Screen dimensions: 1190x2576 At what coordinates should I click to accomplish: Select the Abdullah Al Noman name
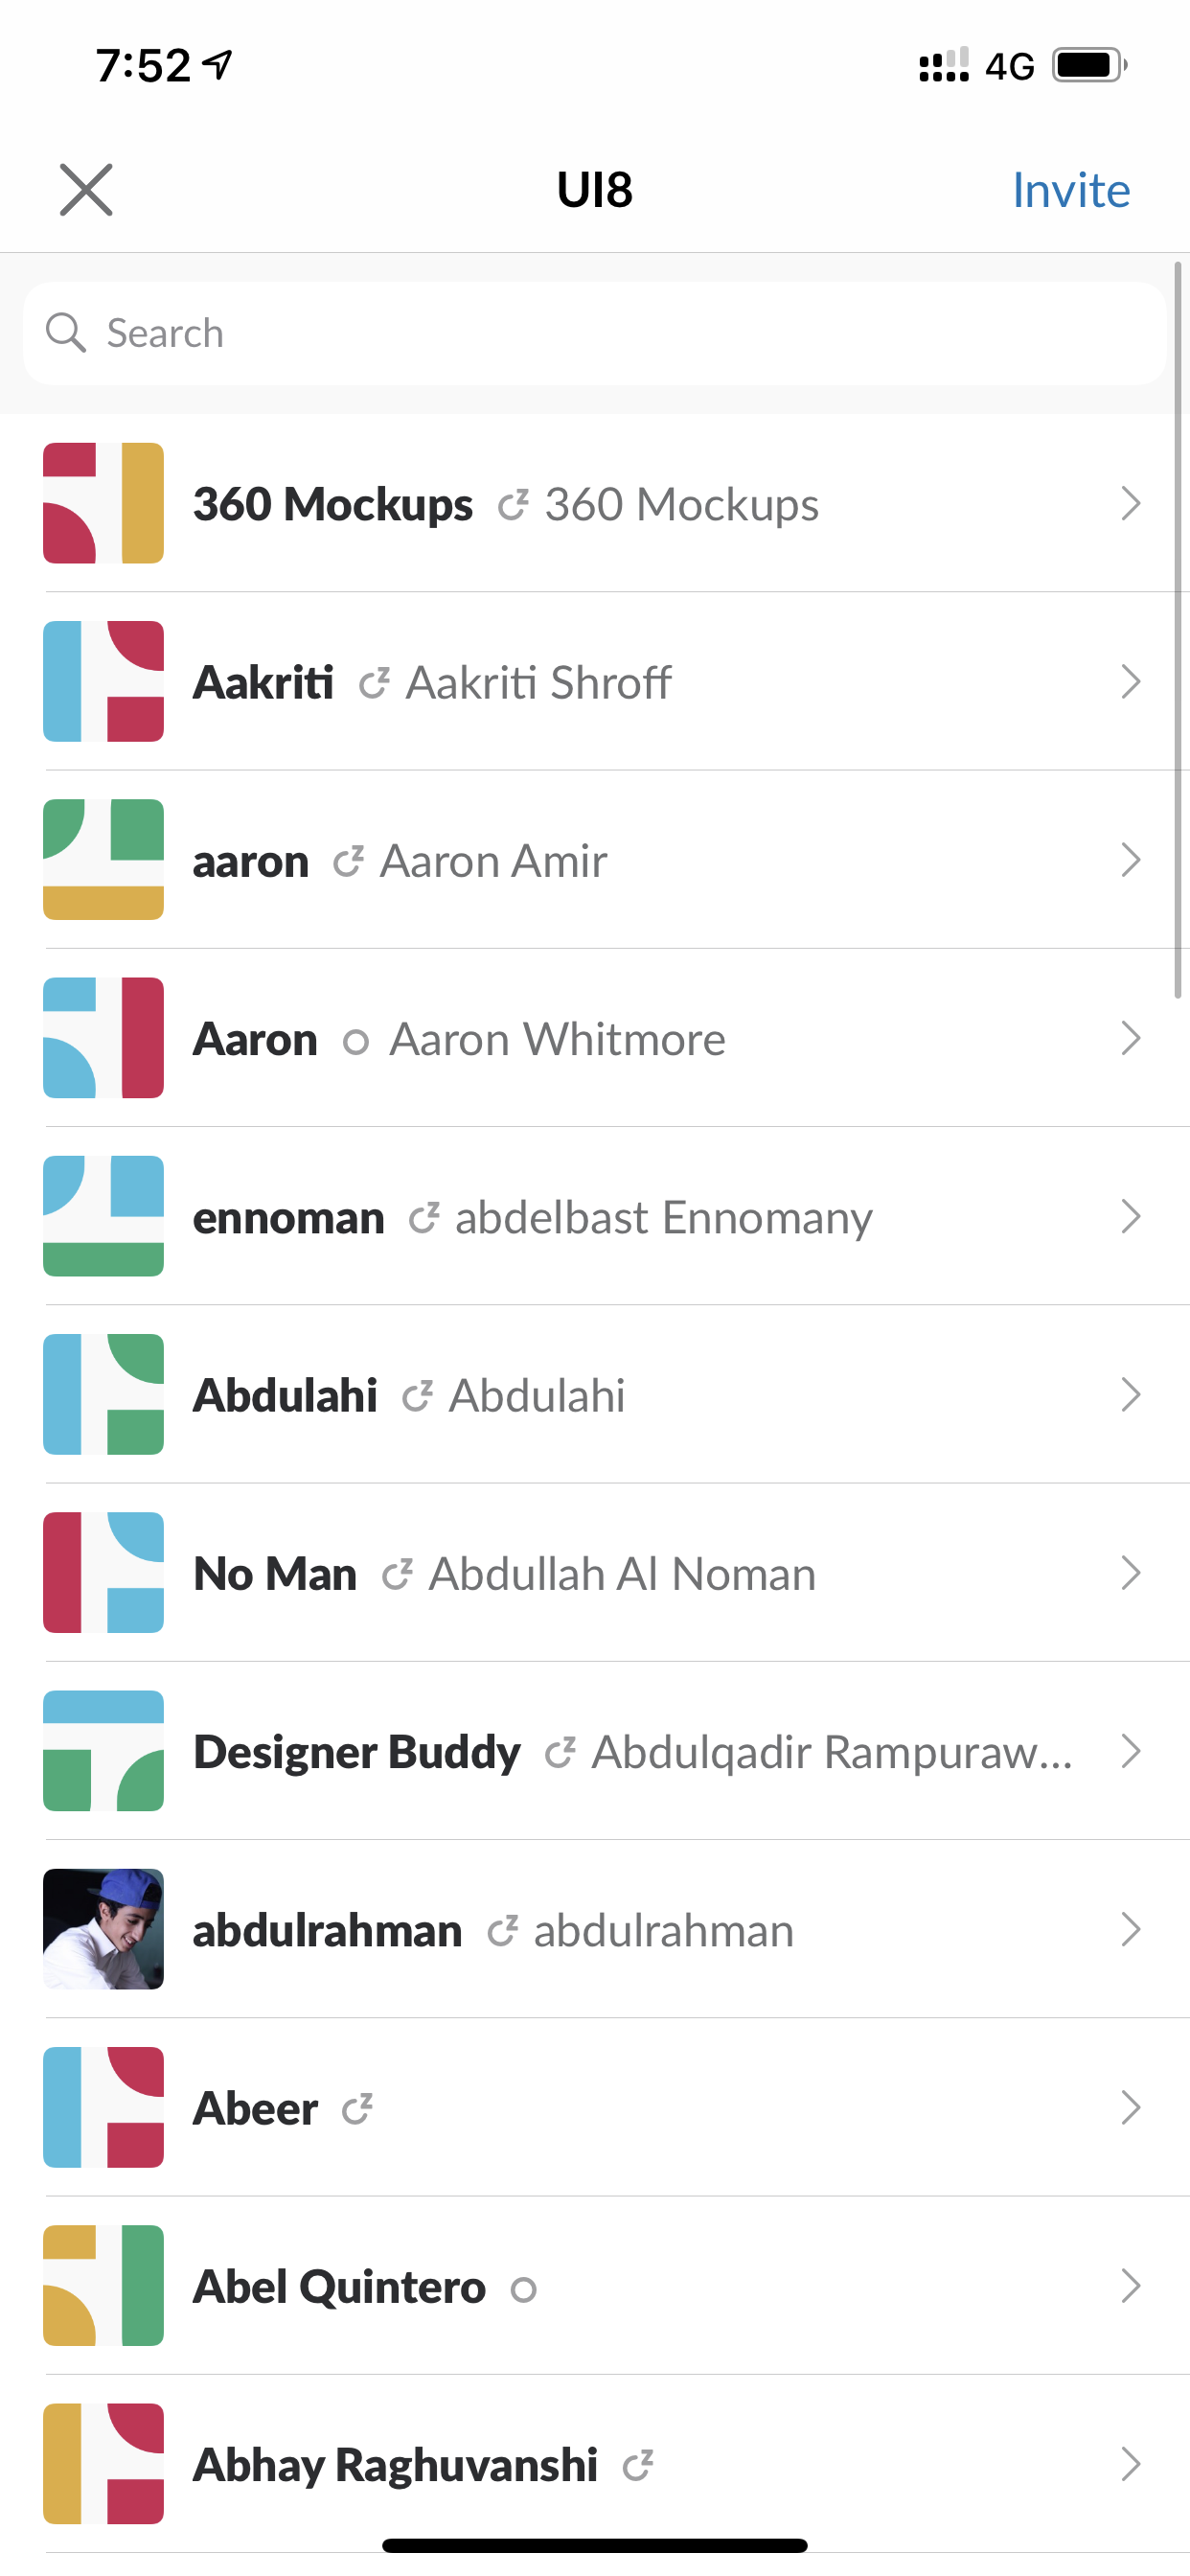622,1574
